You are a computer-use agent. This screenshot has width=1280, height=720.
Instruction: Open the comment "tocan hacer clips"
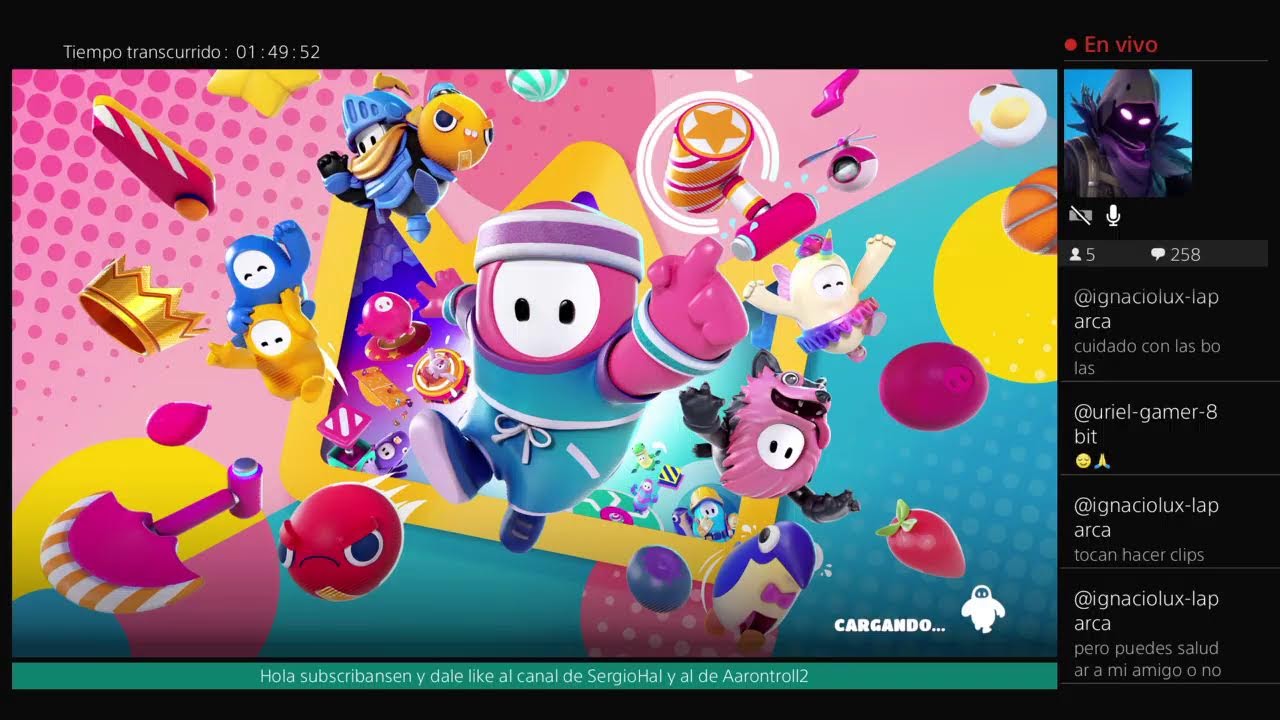pos(1138,555)
